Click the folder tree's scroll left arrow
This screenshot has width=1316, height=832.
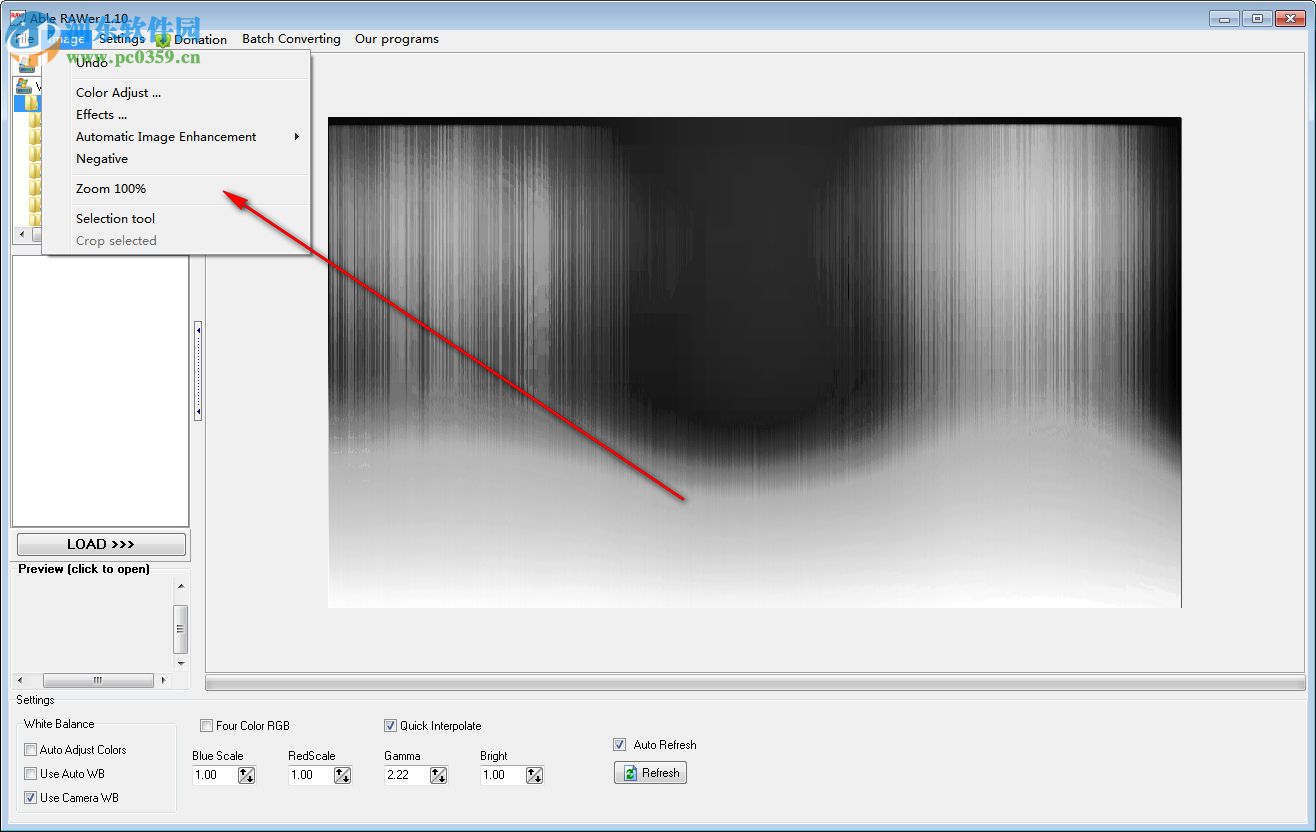click(21, 235)
